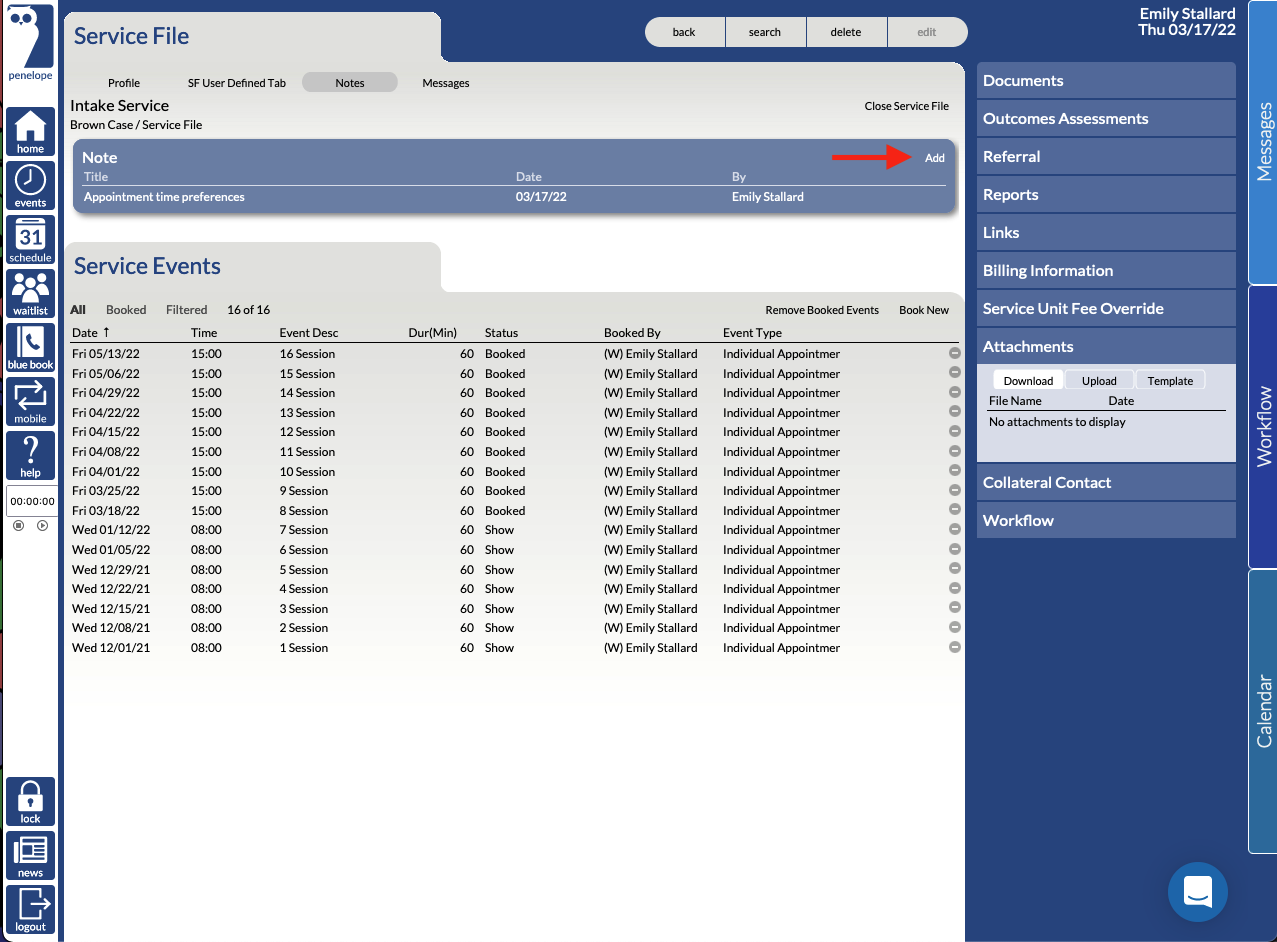Open the vertical Calendar side tab
This screenshot has height=942, width=1277.
pos(1263,711)
